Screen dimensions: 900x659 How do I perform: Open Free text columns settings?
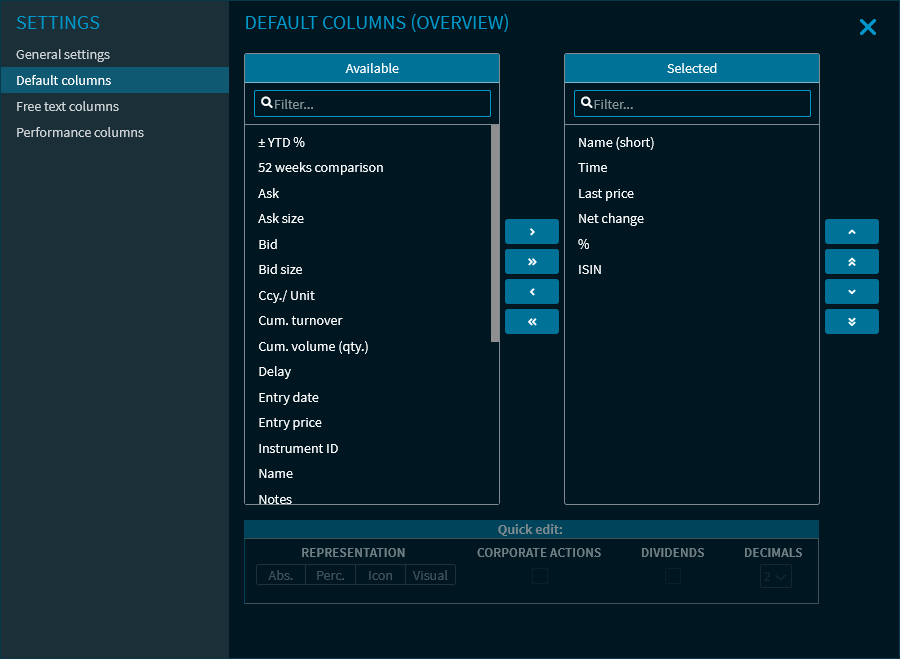[x=67, y=107]
